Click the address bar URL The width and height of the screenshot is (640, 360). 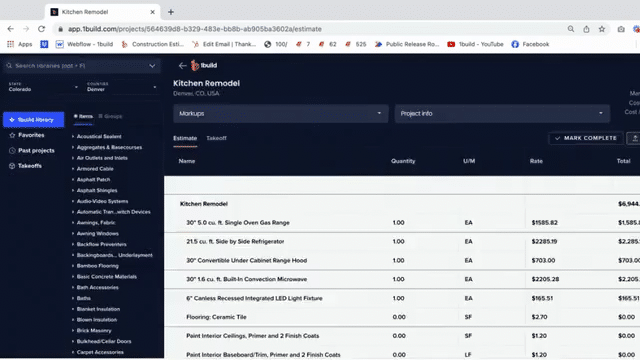pos(195,29)
